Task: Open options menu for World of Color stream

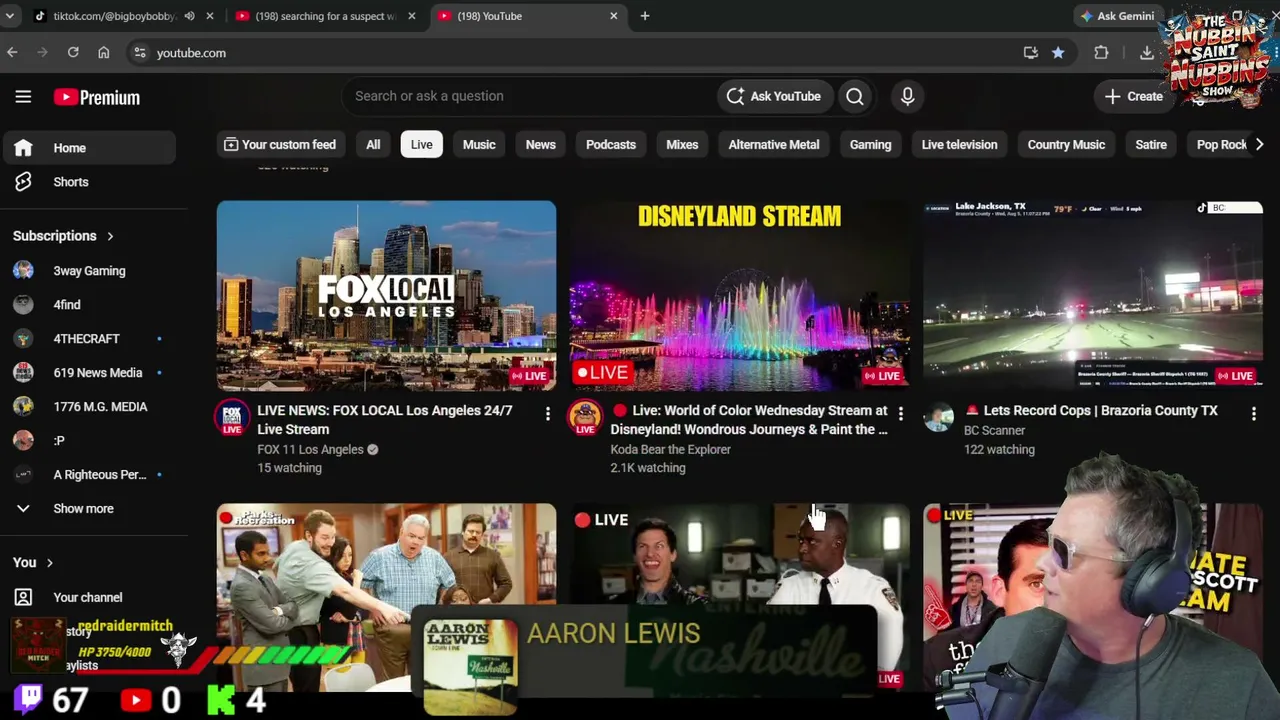Action: [900, 413]
